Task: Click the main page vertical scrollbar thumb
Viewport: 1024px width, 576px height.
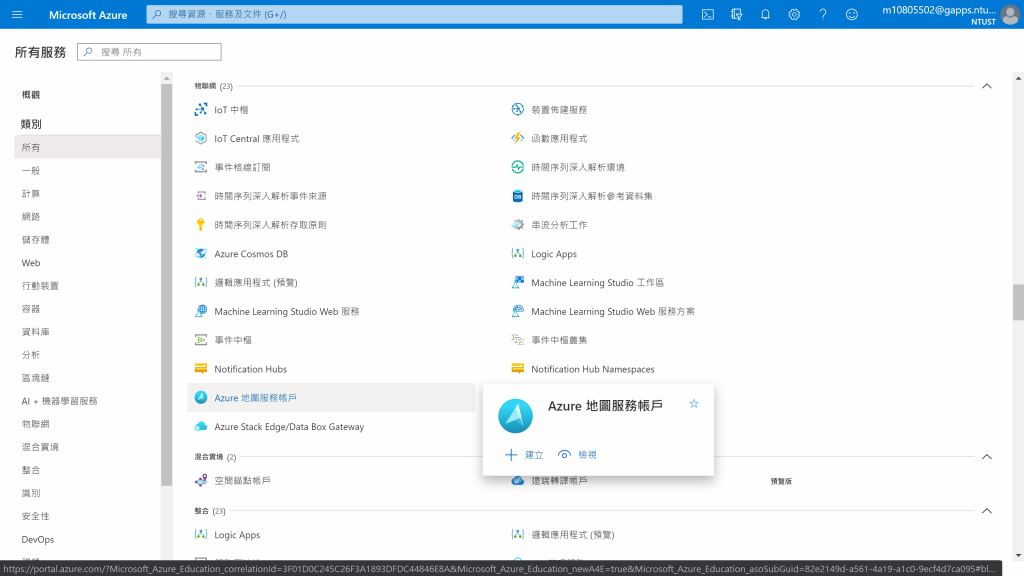Action: click(1018, 302)
